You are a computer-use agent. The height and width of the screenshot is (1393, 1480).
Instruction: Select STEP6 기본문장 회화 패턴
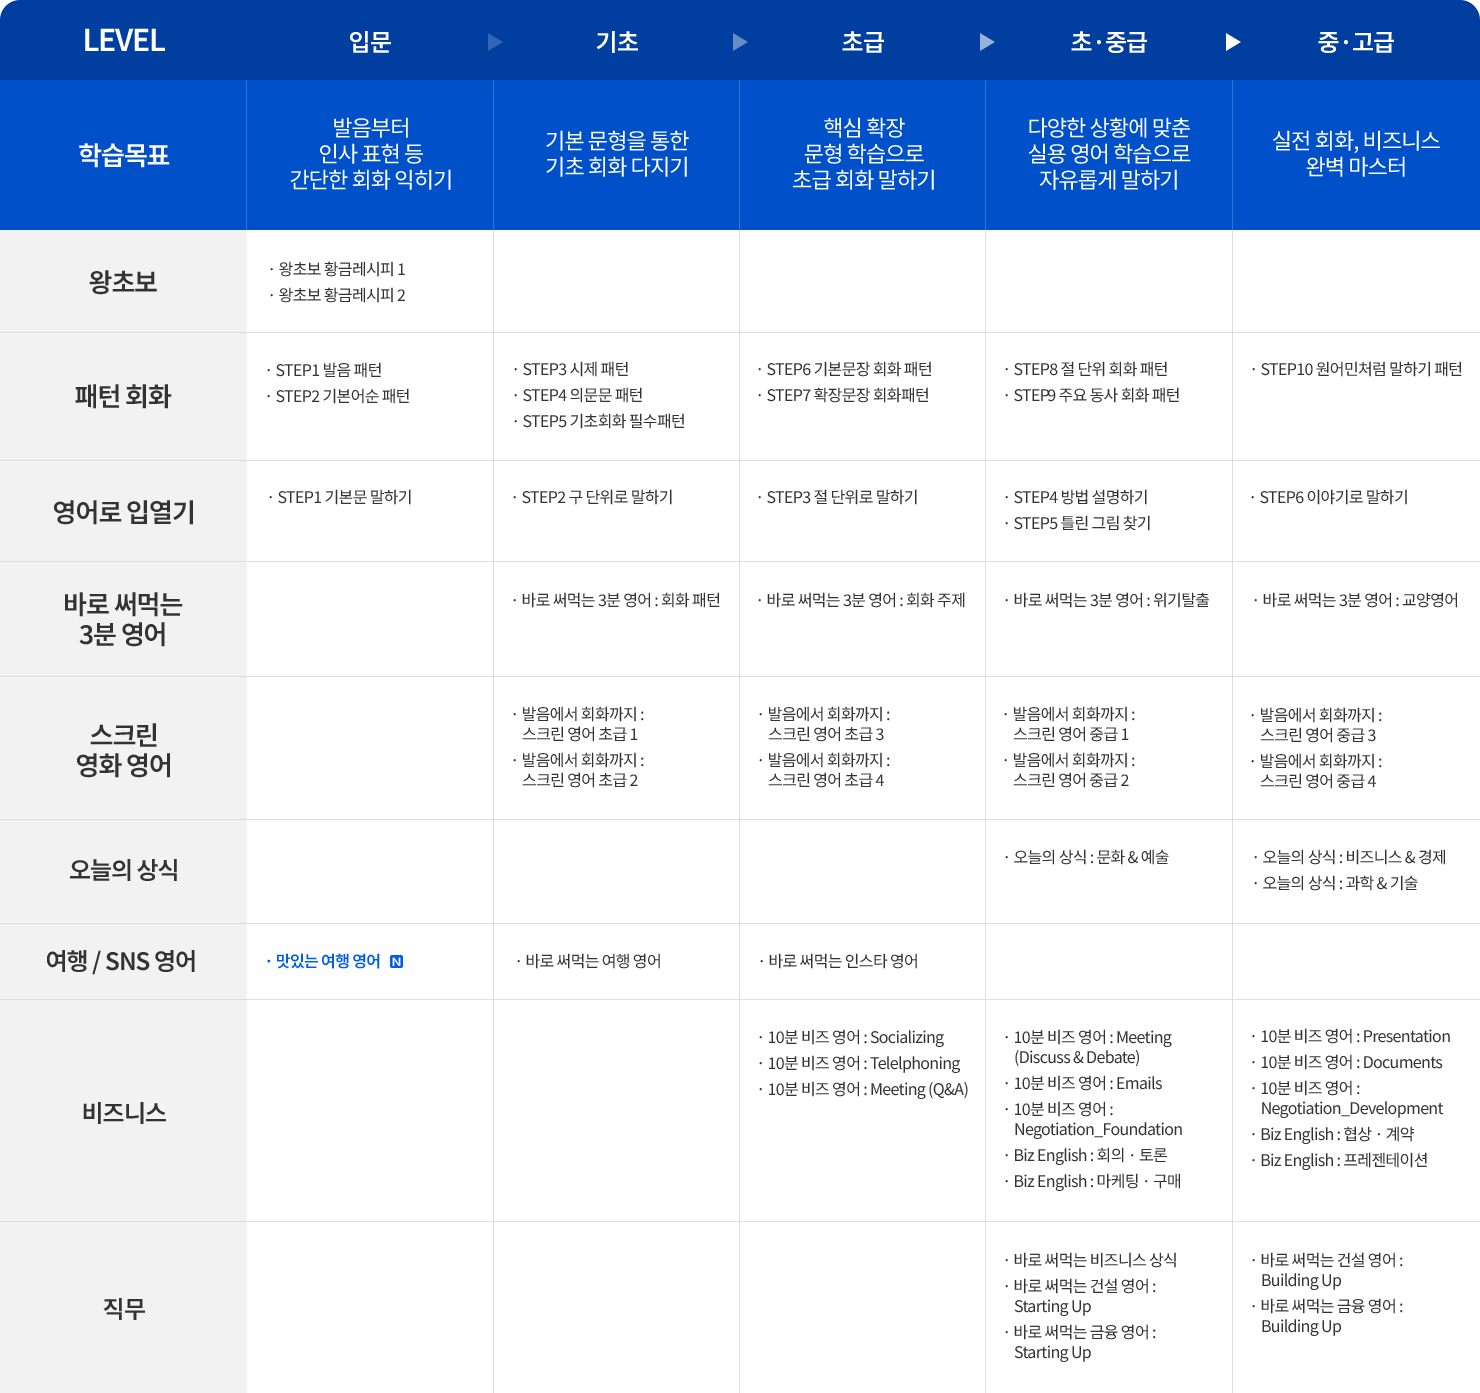849,369
